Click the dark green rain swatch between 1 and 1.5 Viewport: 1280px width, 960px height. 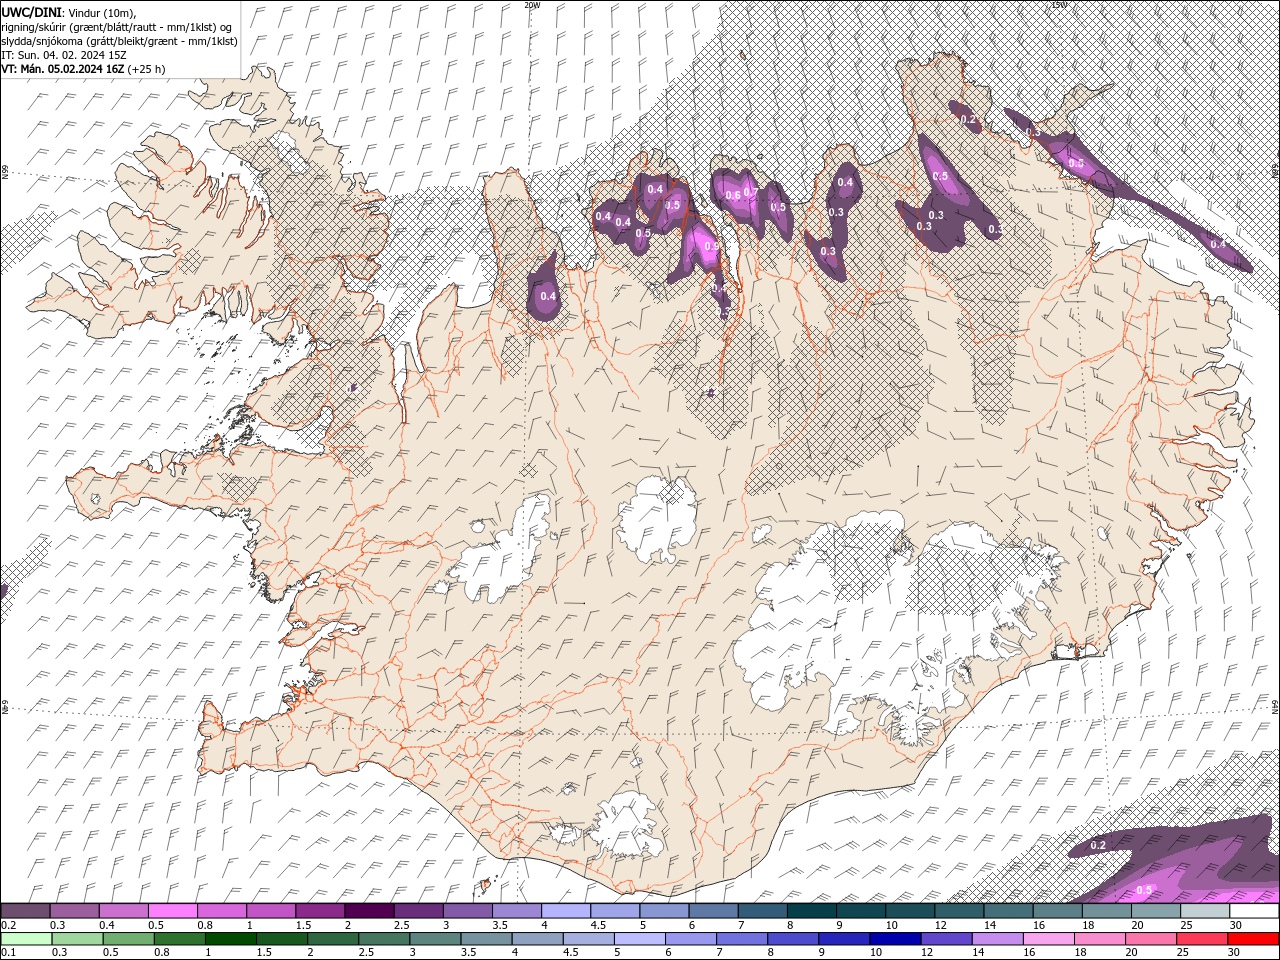point(231,939)
